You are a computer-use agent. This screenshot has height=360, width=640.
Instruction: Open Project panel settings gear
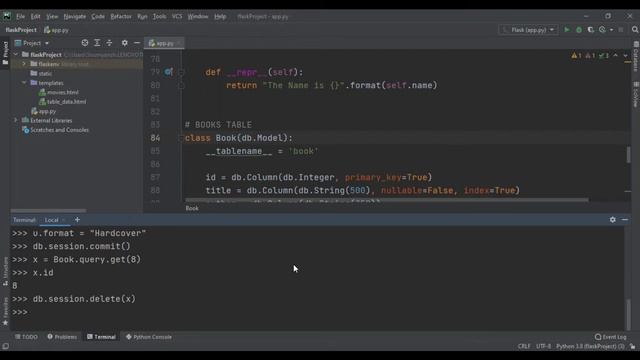pos(124,43)
